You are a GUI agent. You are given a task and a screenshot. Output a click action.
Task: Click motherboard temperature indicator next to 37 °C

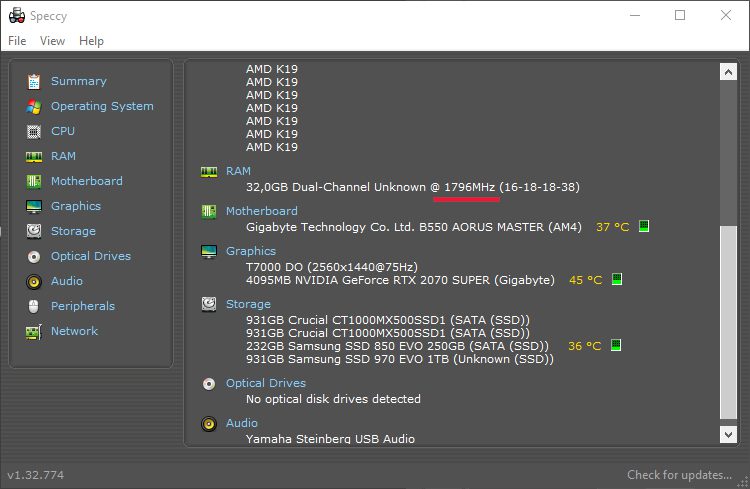click(644, 227)
